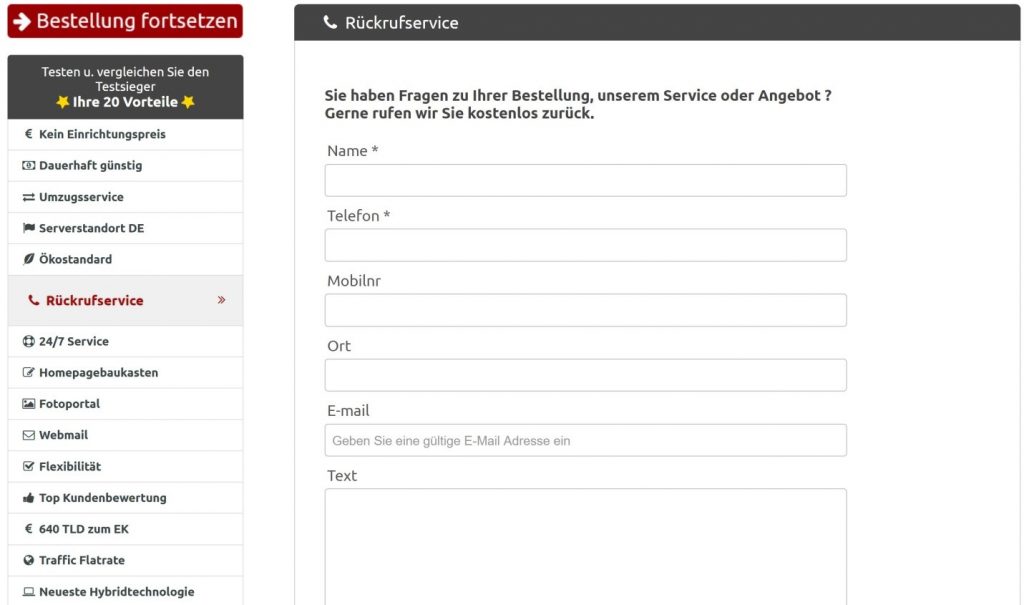Screen dimensions: 1024x605
Task: Focus the E-mail address field
Action: click(x=586, y=440)
